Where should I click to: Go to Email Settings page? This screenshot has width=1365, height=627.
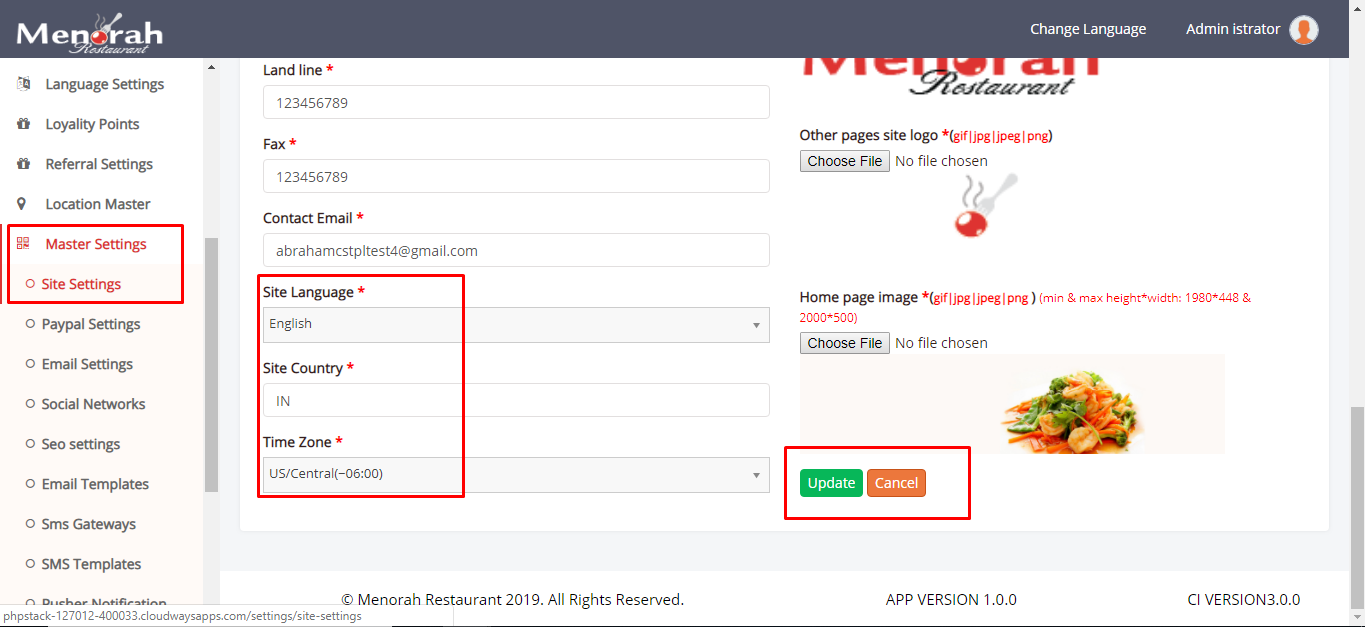coord(87,364)
